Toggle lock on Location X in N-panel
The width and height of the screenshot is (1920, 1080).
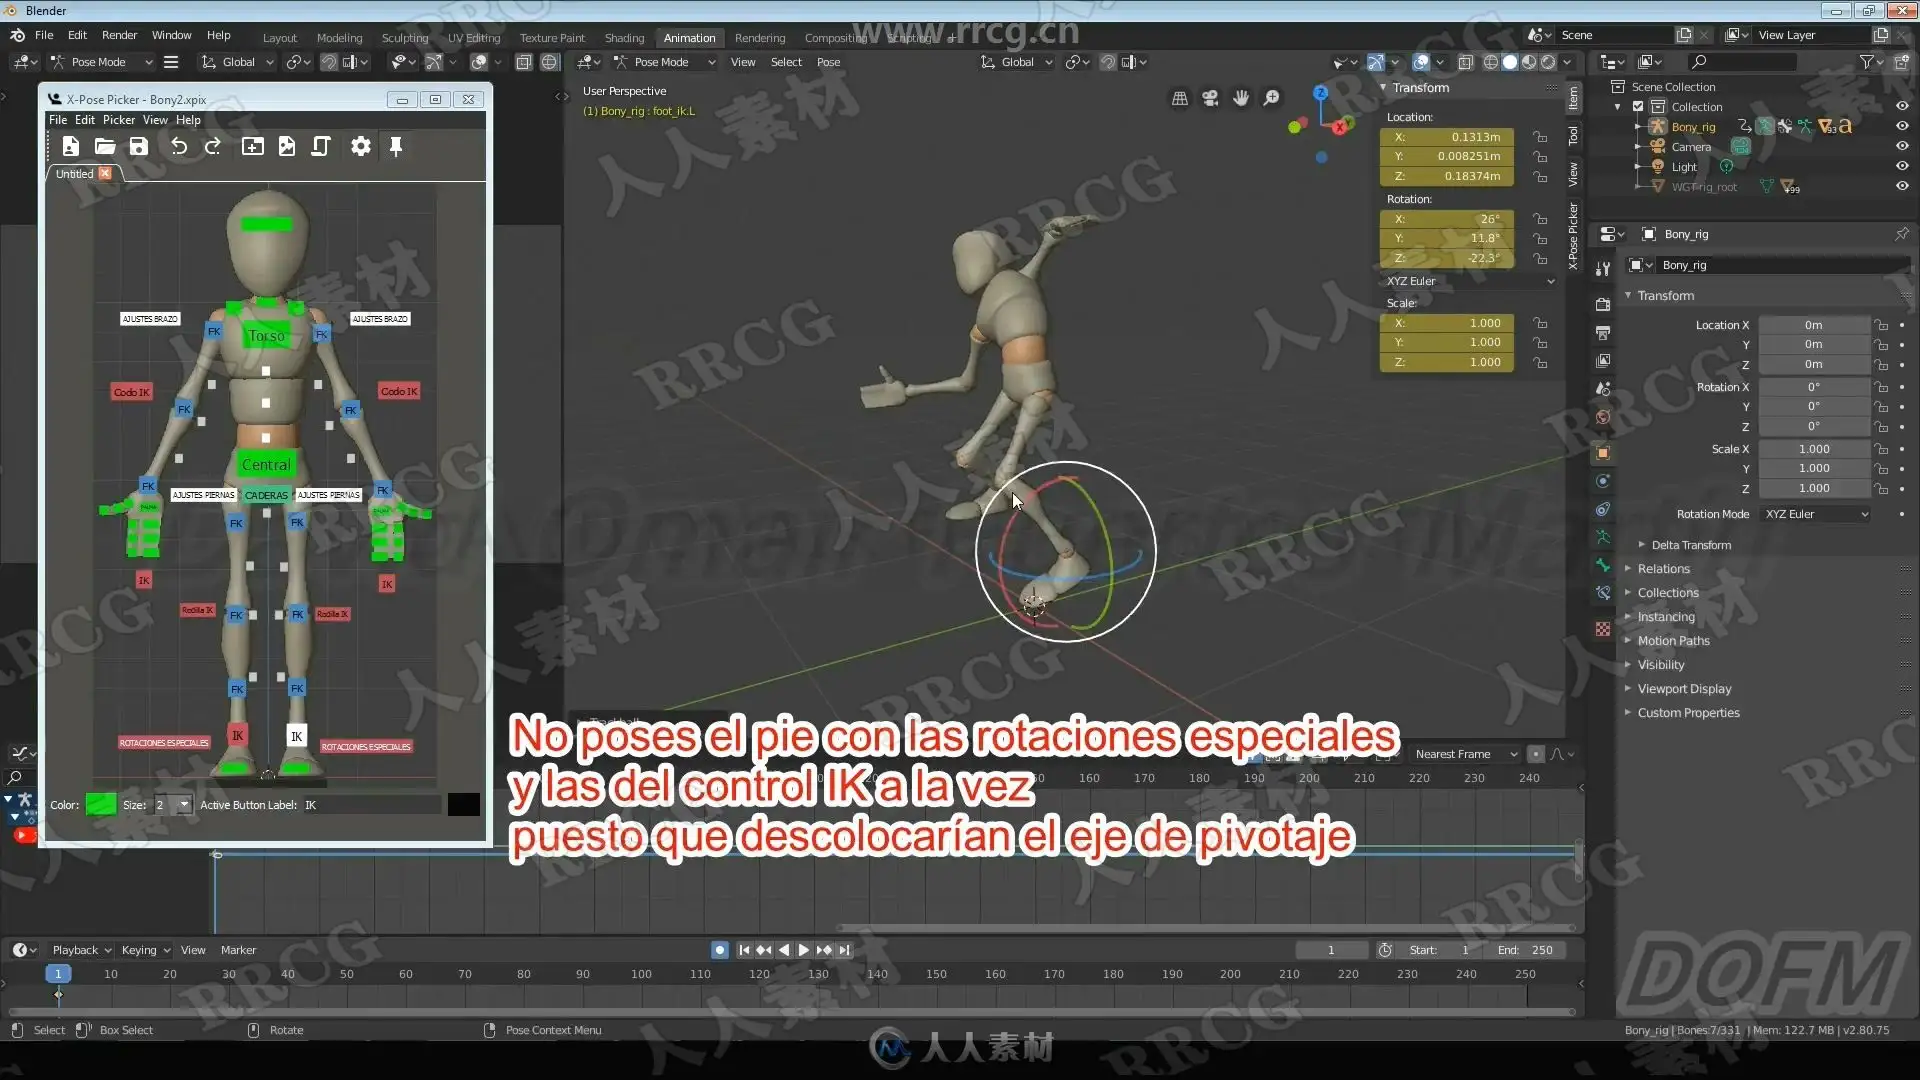click(1540, 137)
